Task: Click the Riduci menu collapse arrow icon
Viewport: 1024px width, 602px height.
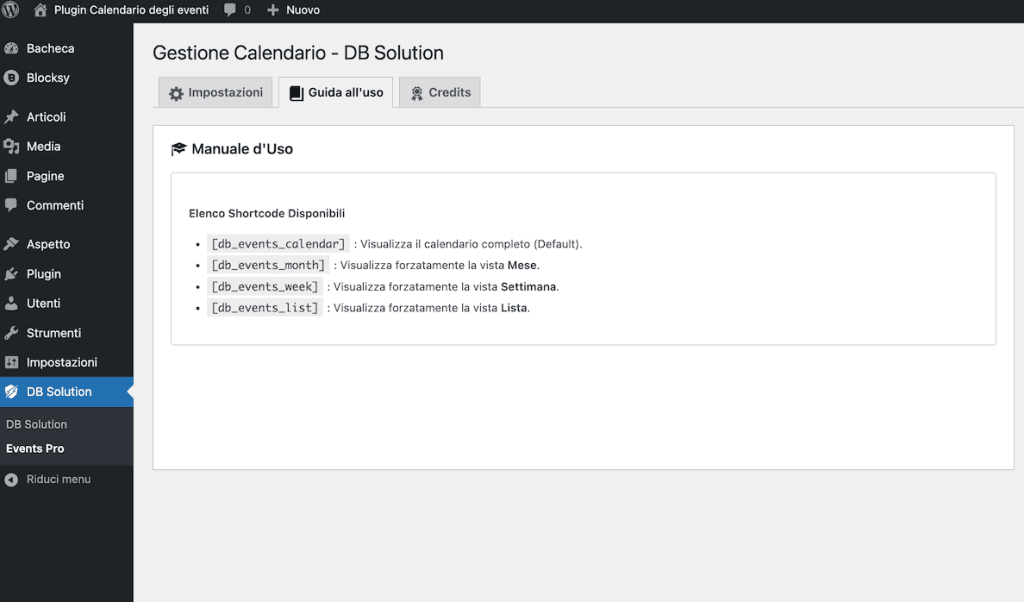Action: 11,479
